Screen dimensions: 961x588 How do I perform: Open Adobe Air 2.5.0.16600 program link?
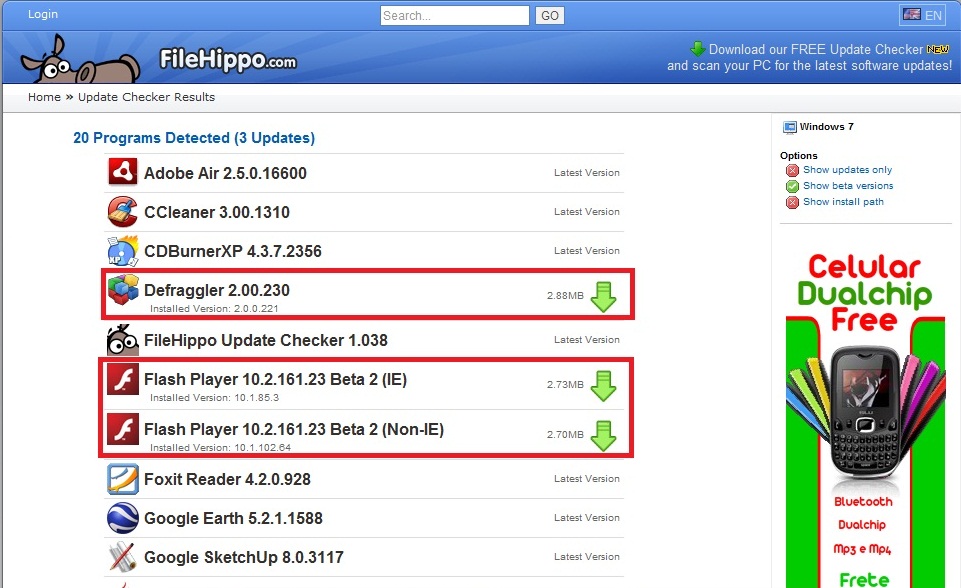pyautogui.click(x=225, y=173)
